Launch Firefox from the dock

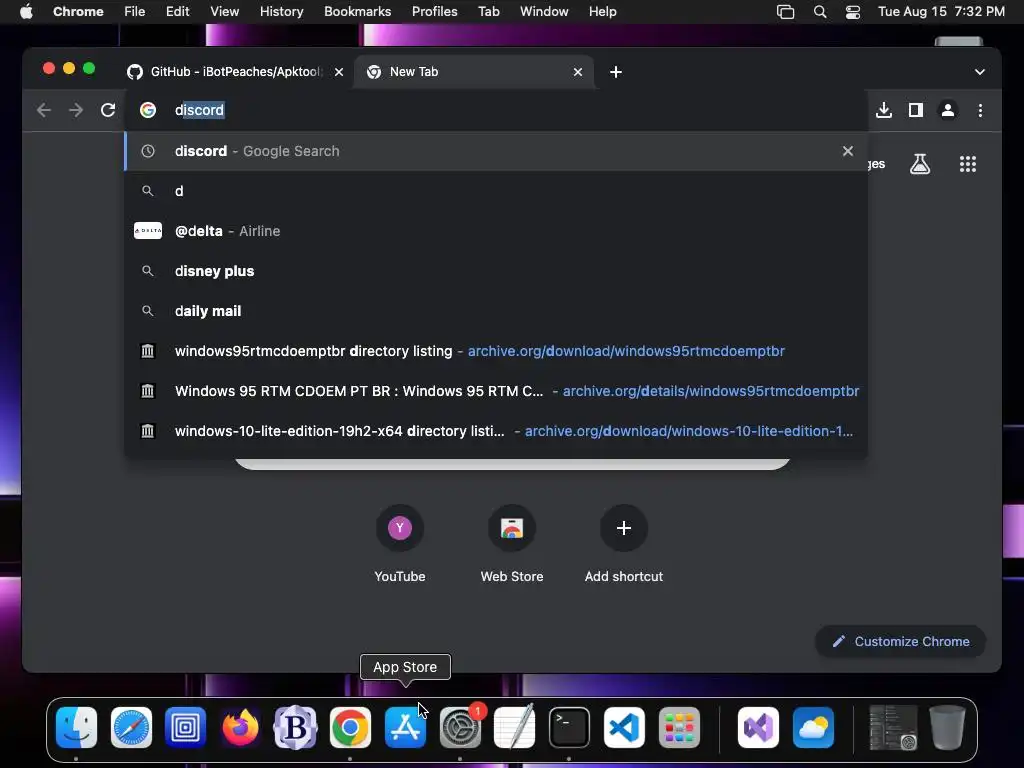240,727
